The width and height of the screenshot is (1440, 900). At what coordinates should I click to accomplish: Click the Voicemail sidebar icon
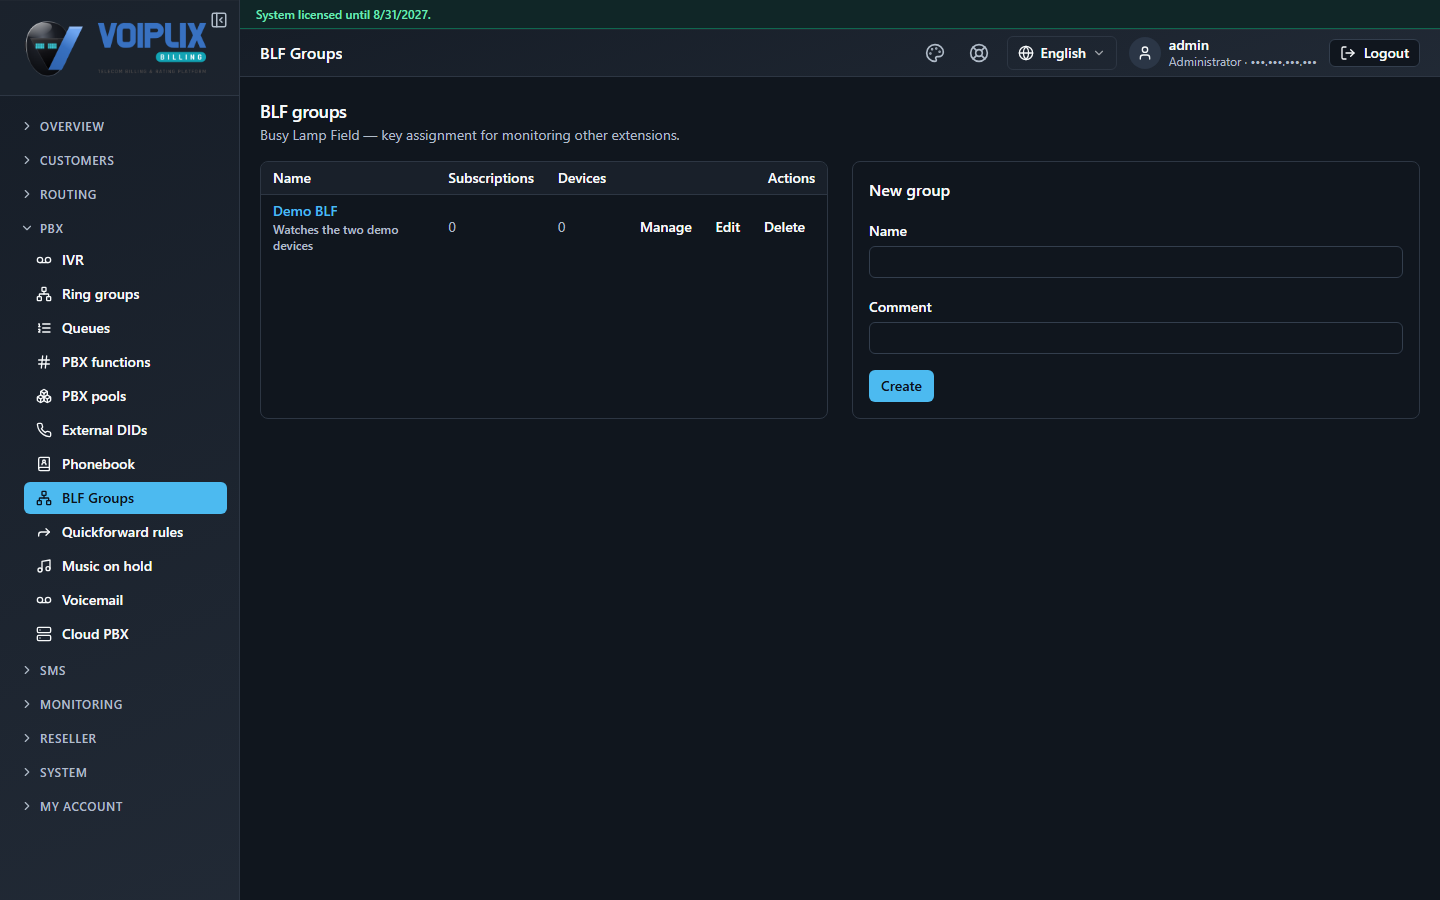[x=44, y=600]
